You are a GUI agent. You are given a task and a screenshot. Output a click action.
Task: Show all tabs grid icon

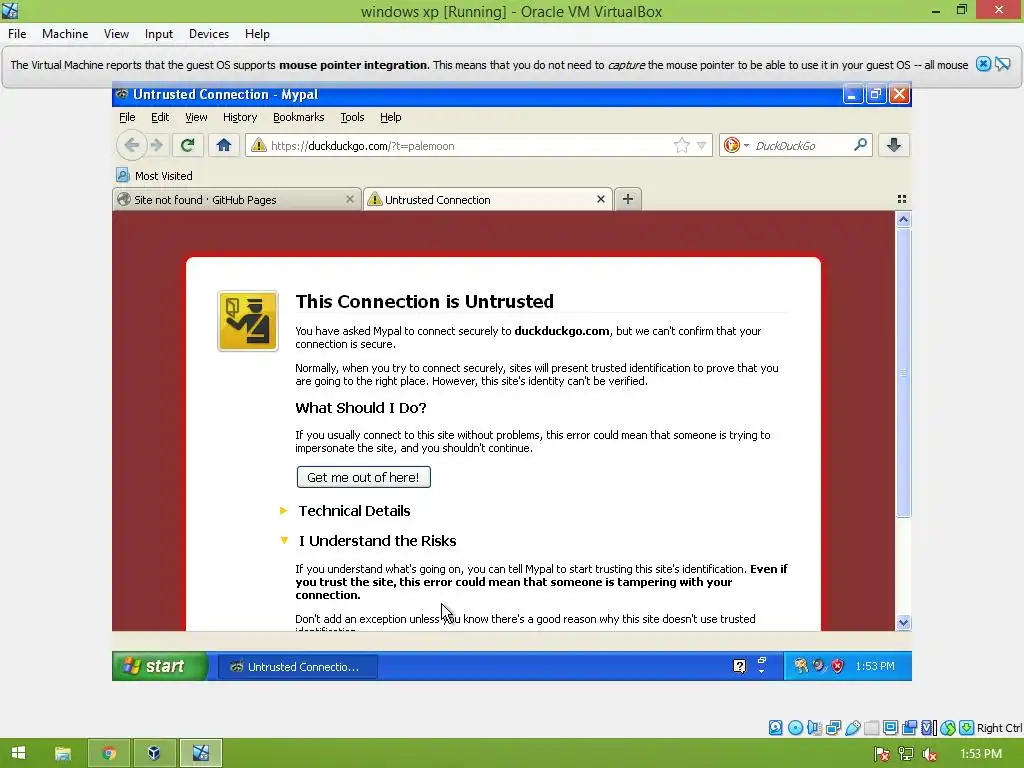tap(901, 199)
